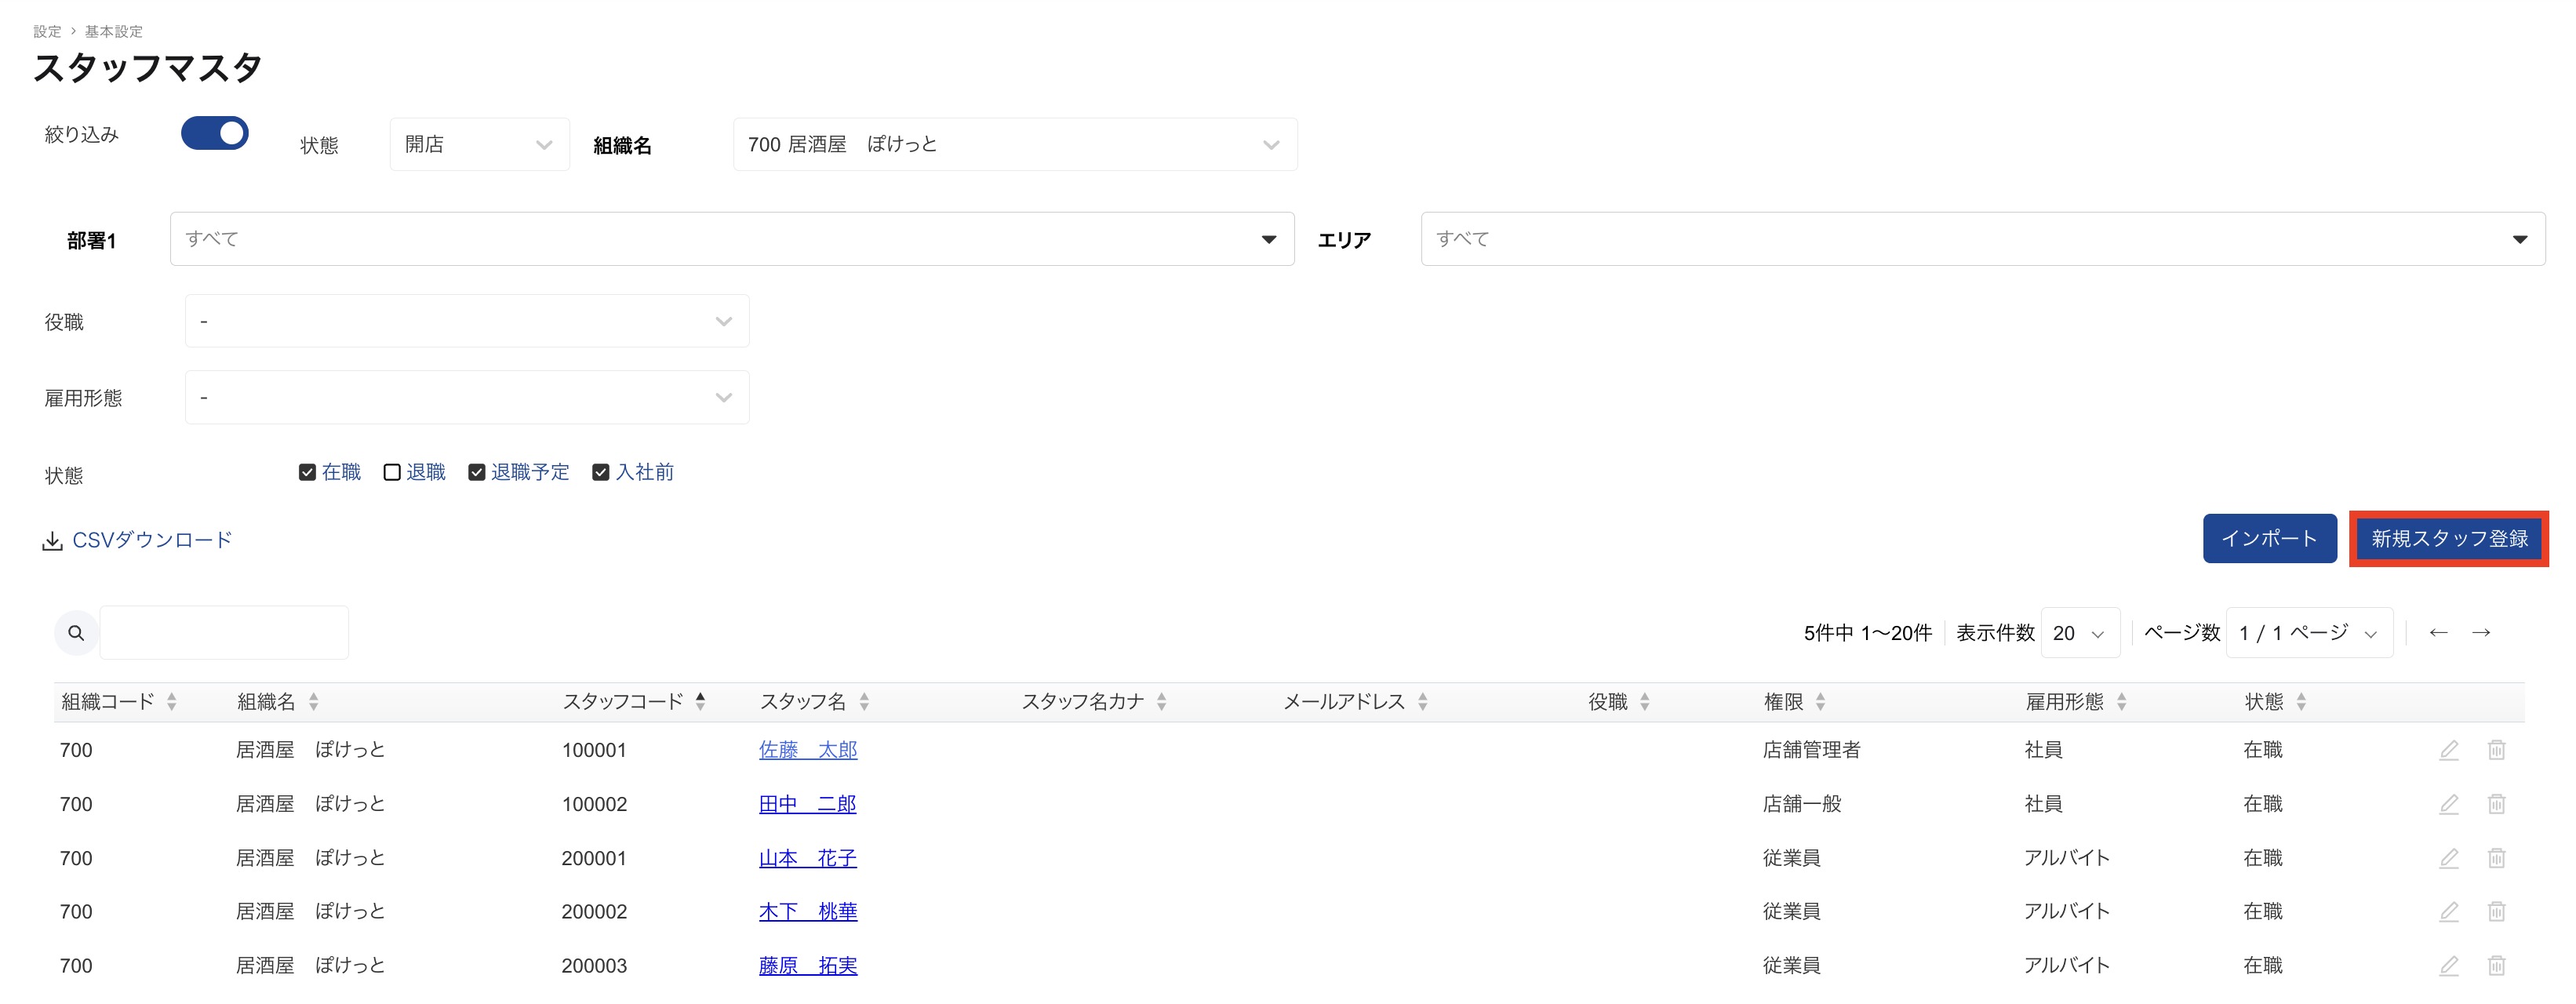Open staff 木下 桃華 link
This screenshot has height=1004, width=2576.
[x=808, y=911]
